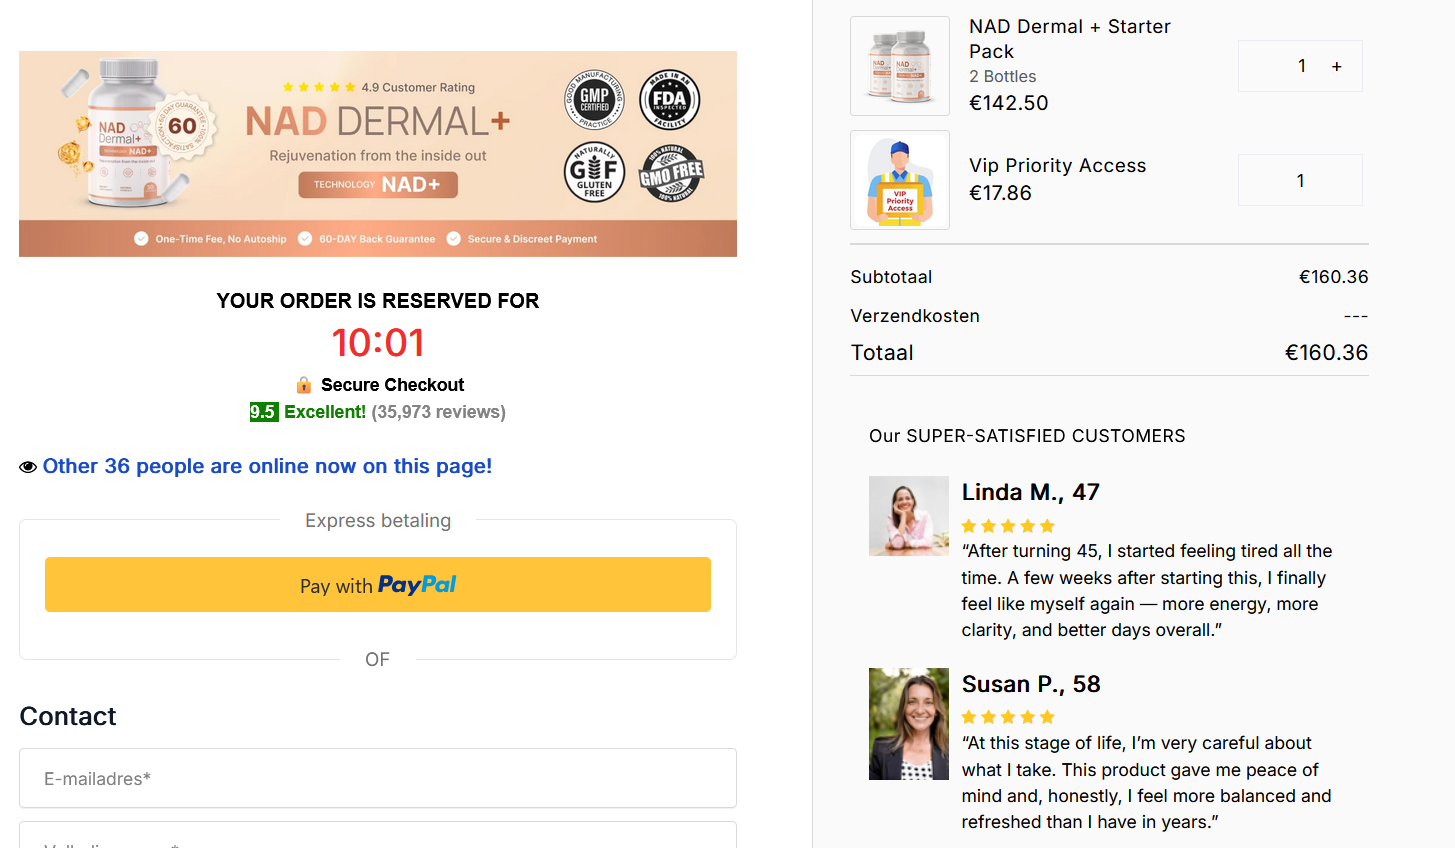Click the 'NAD Dermal + Starter Pack' product name
Viewport: 1455px width, 848px height.
click(x=1070, y=39)
